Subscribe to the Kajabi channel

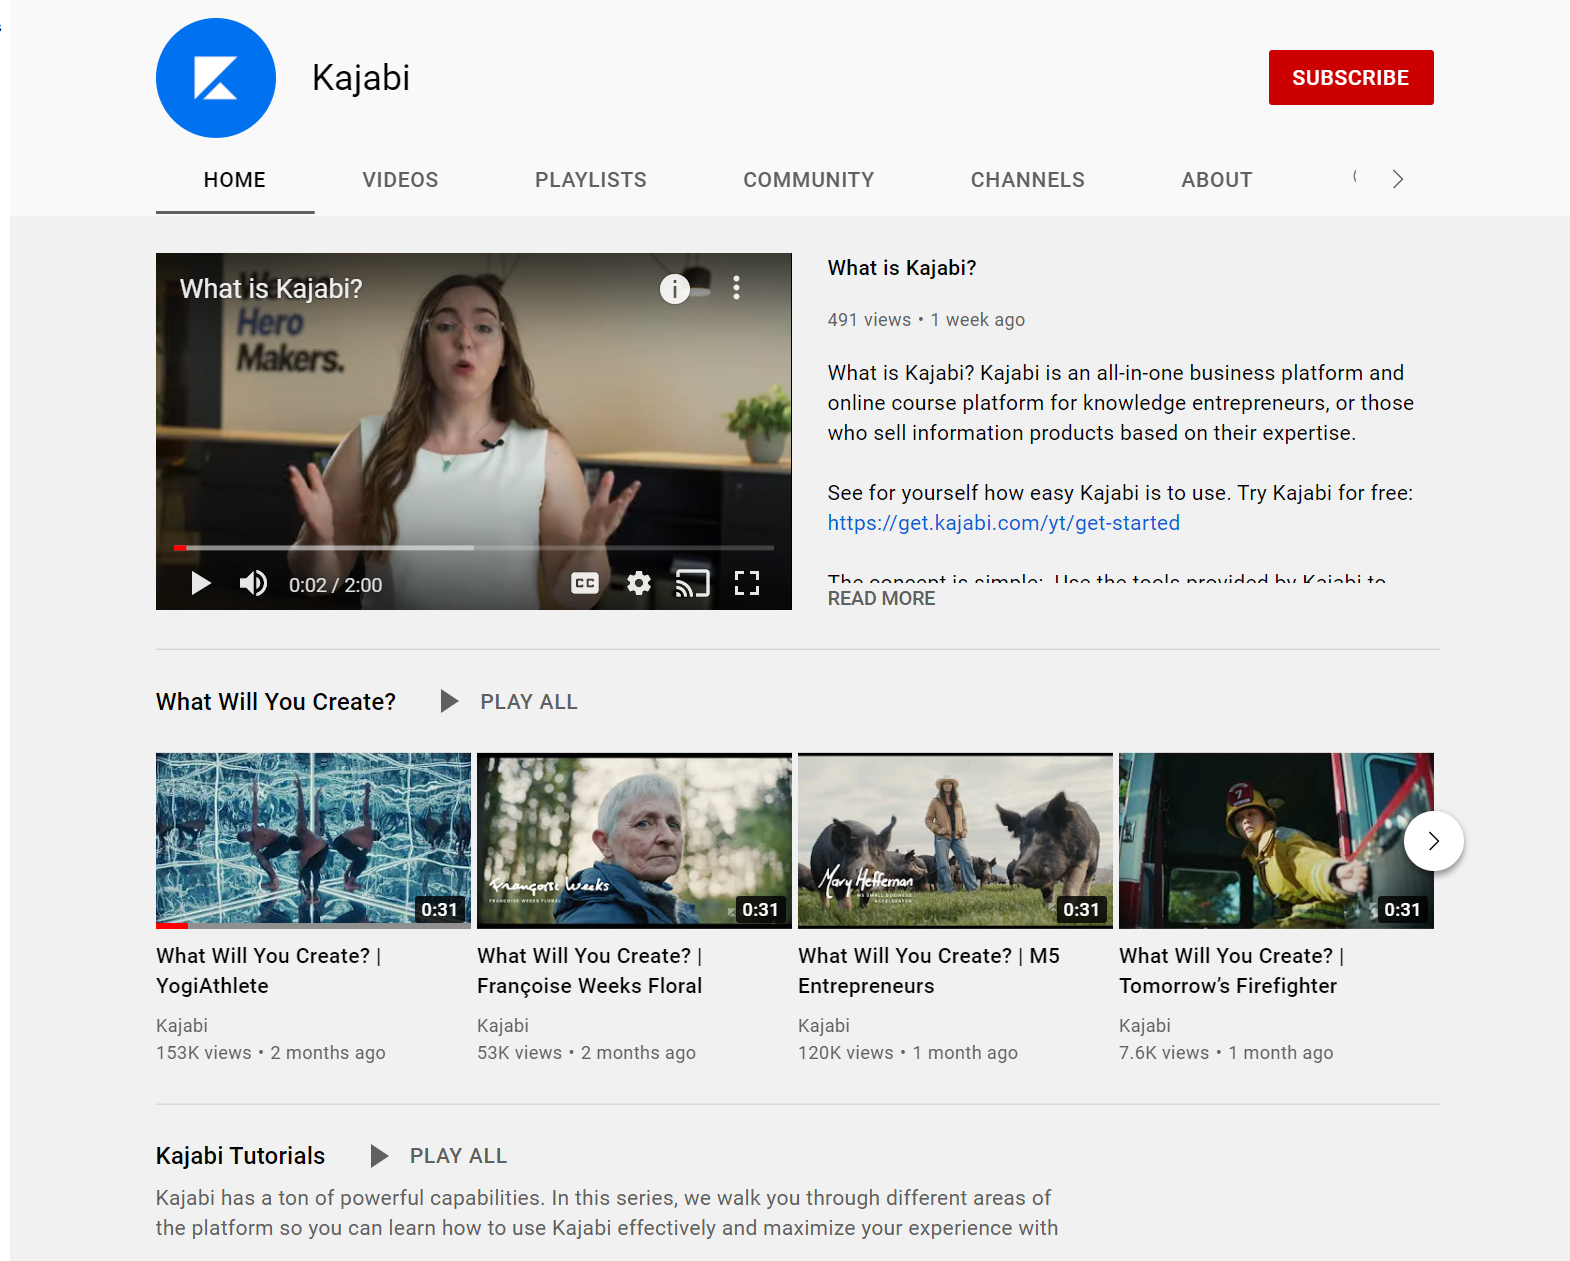pos(1351,78)
